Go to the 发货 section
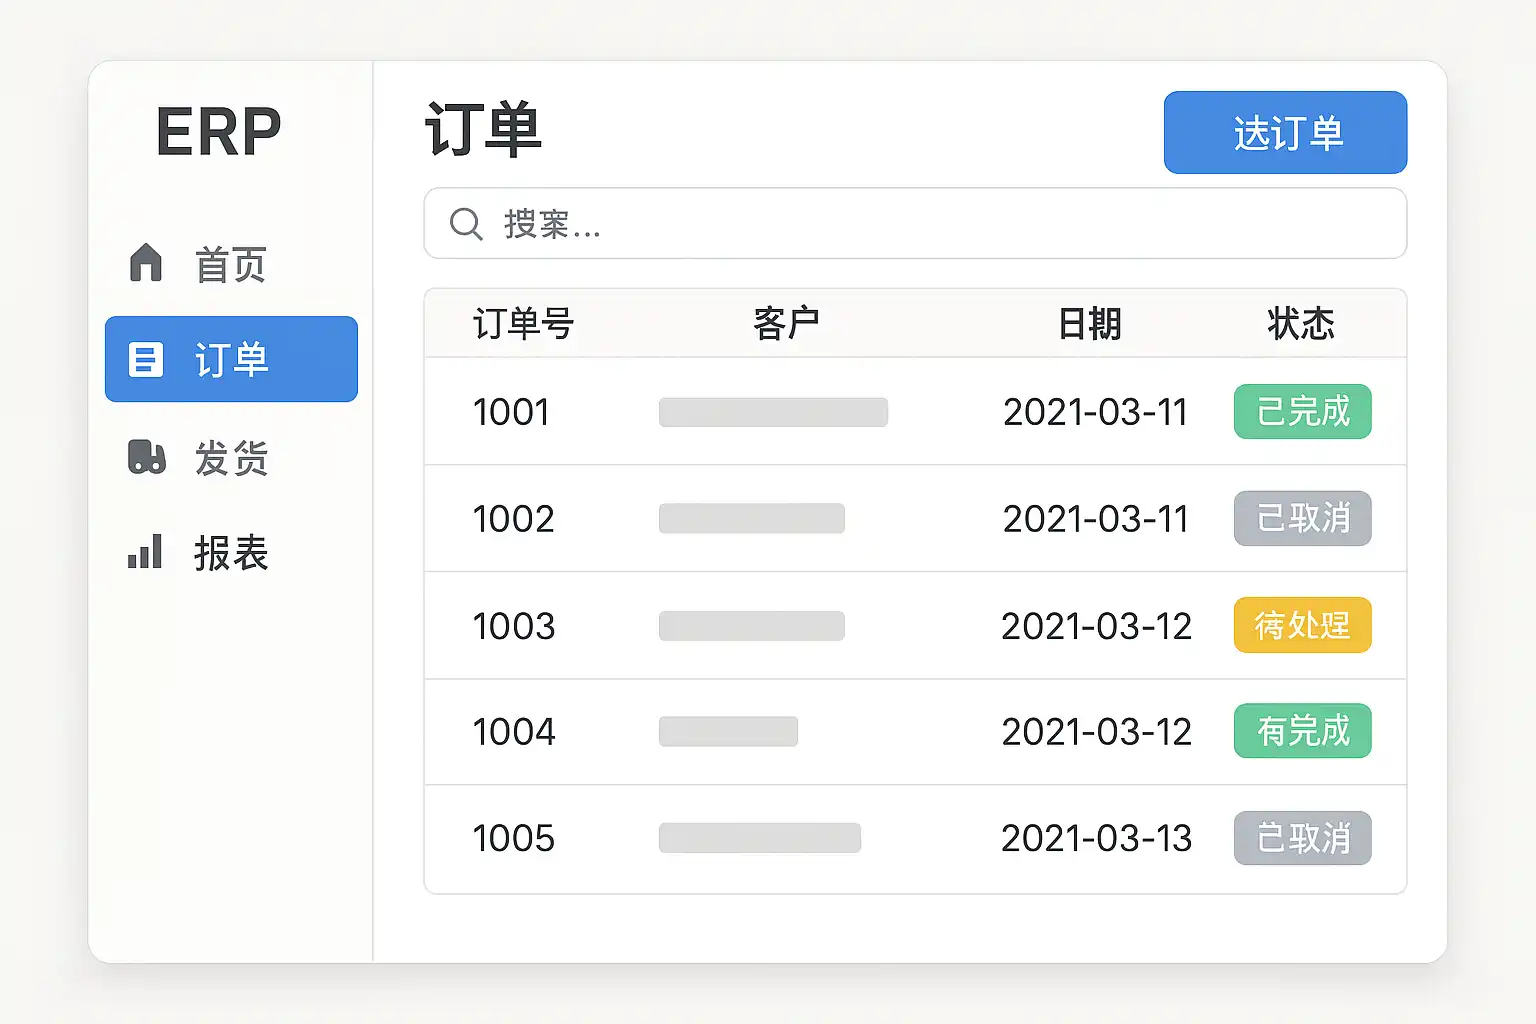The height and width of the screenshot is (1024, 1536). click(x=230, y=458)
